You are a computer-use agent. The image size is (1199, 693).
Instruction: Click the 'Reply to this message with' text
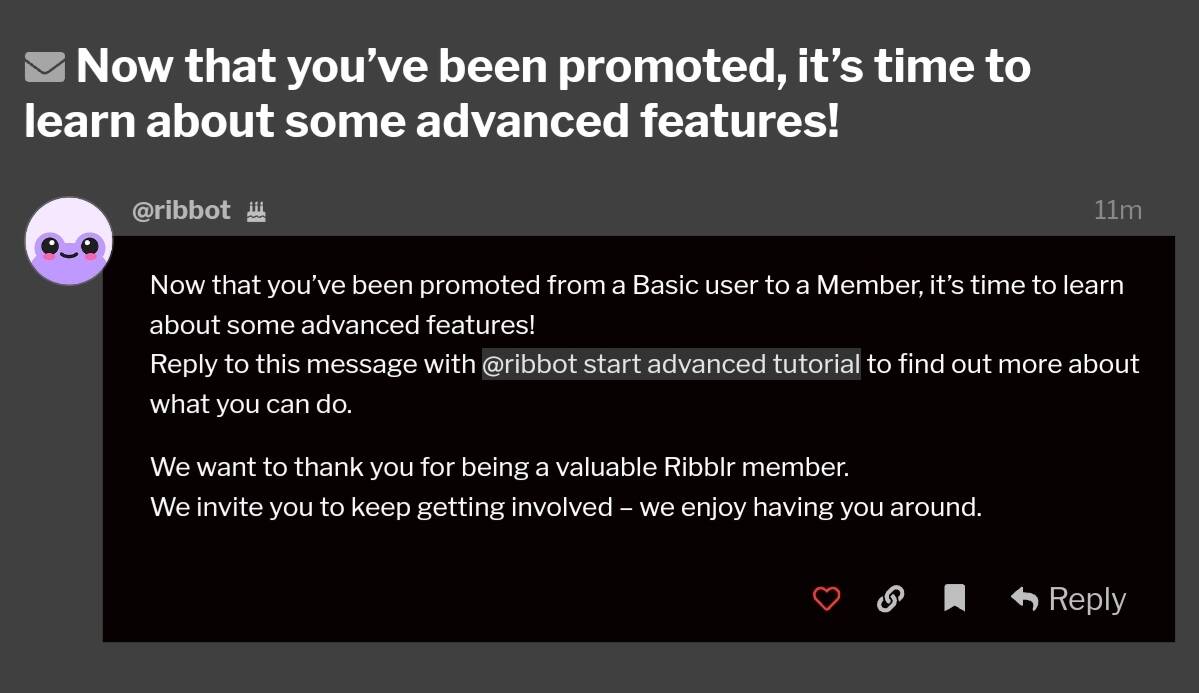pos(313,364)
